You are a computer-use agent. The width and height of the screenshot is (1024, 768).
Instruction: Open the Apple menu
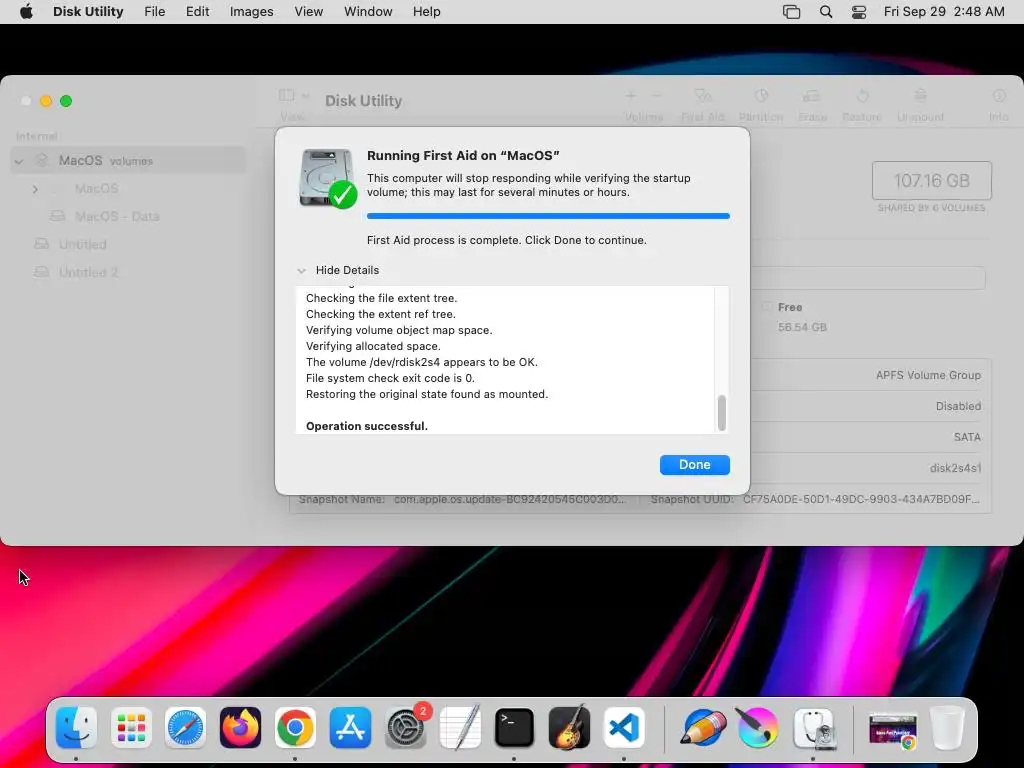point(26,12)
